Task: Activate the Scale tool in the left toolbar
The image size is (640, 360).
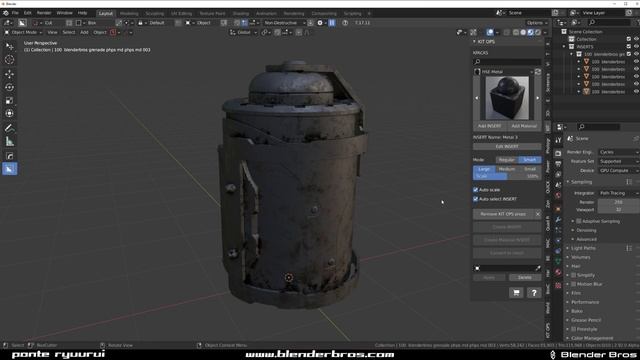Action: coord(9,100)
